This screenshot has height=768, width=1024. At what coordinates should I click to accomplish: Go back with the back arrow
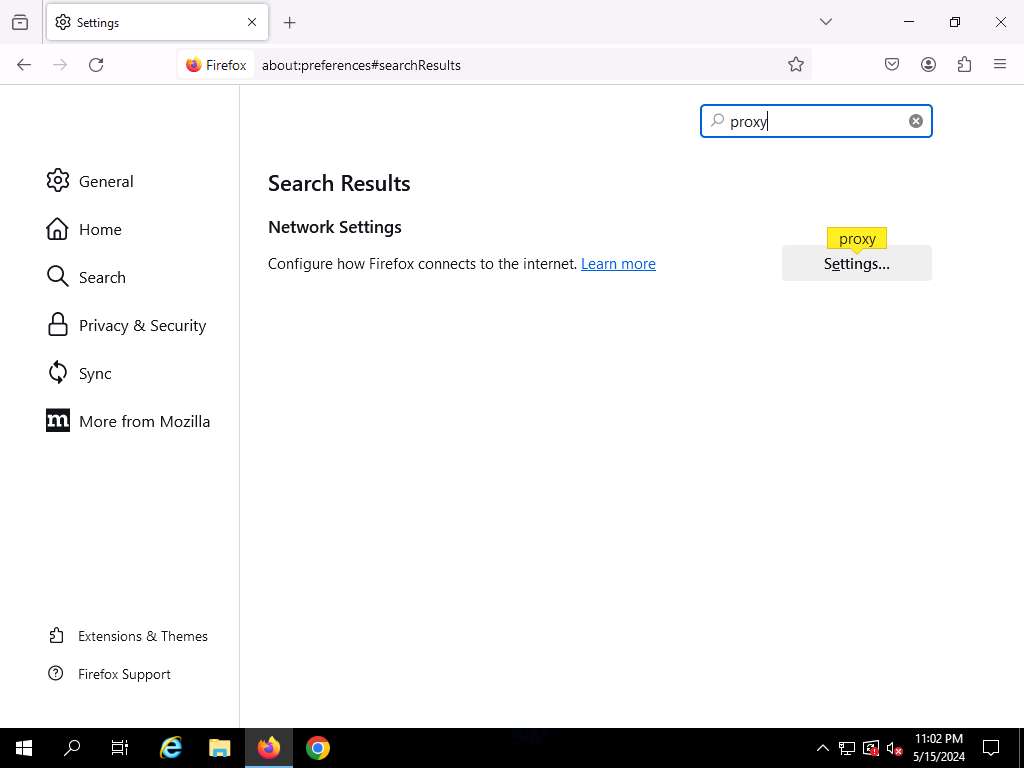pyautogui.click(x=24, y=65)
